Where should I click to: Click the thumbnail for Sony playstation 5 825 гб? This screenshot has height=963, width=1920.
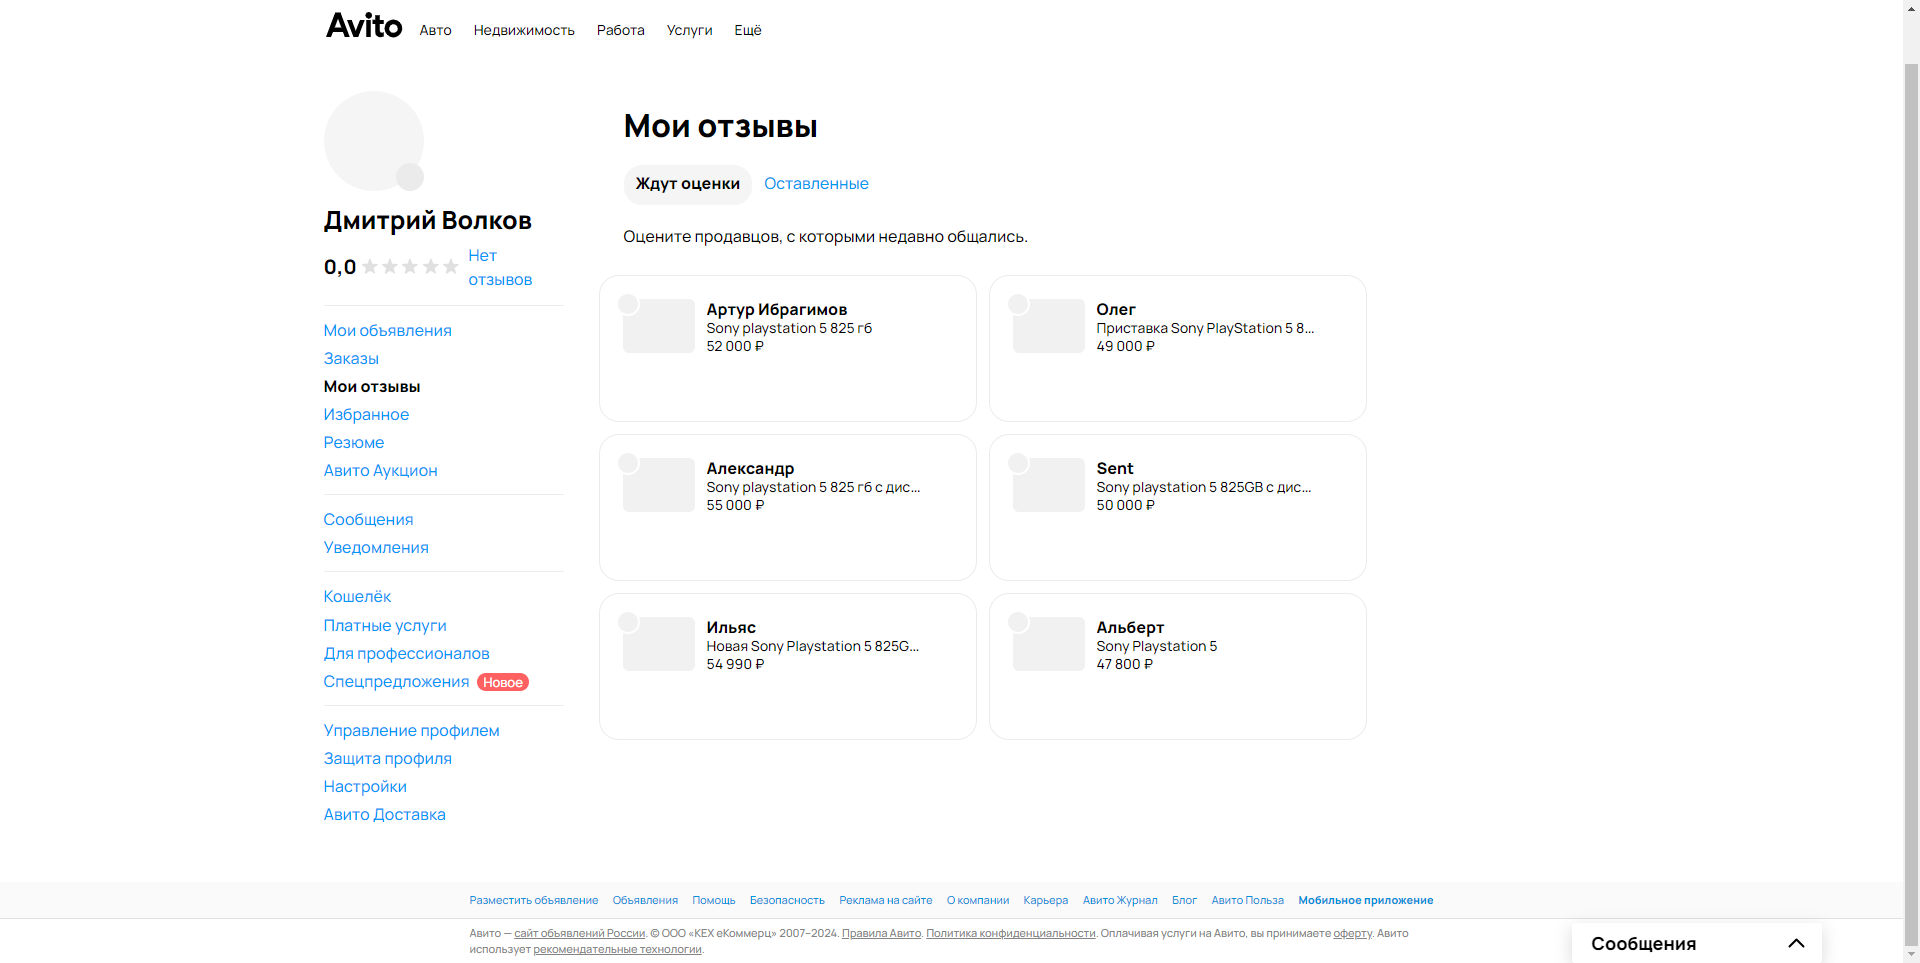click(x=659, y=326)
